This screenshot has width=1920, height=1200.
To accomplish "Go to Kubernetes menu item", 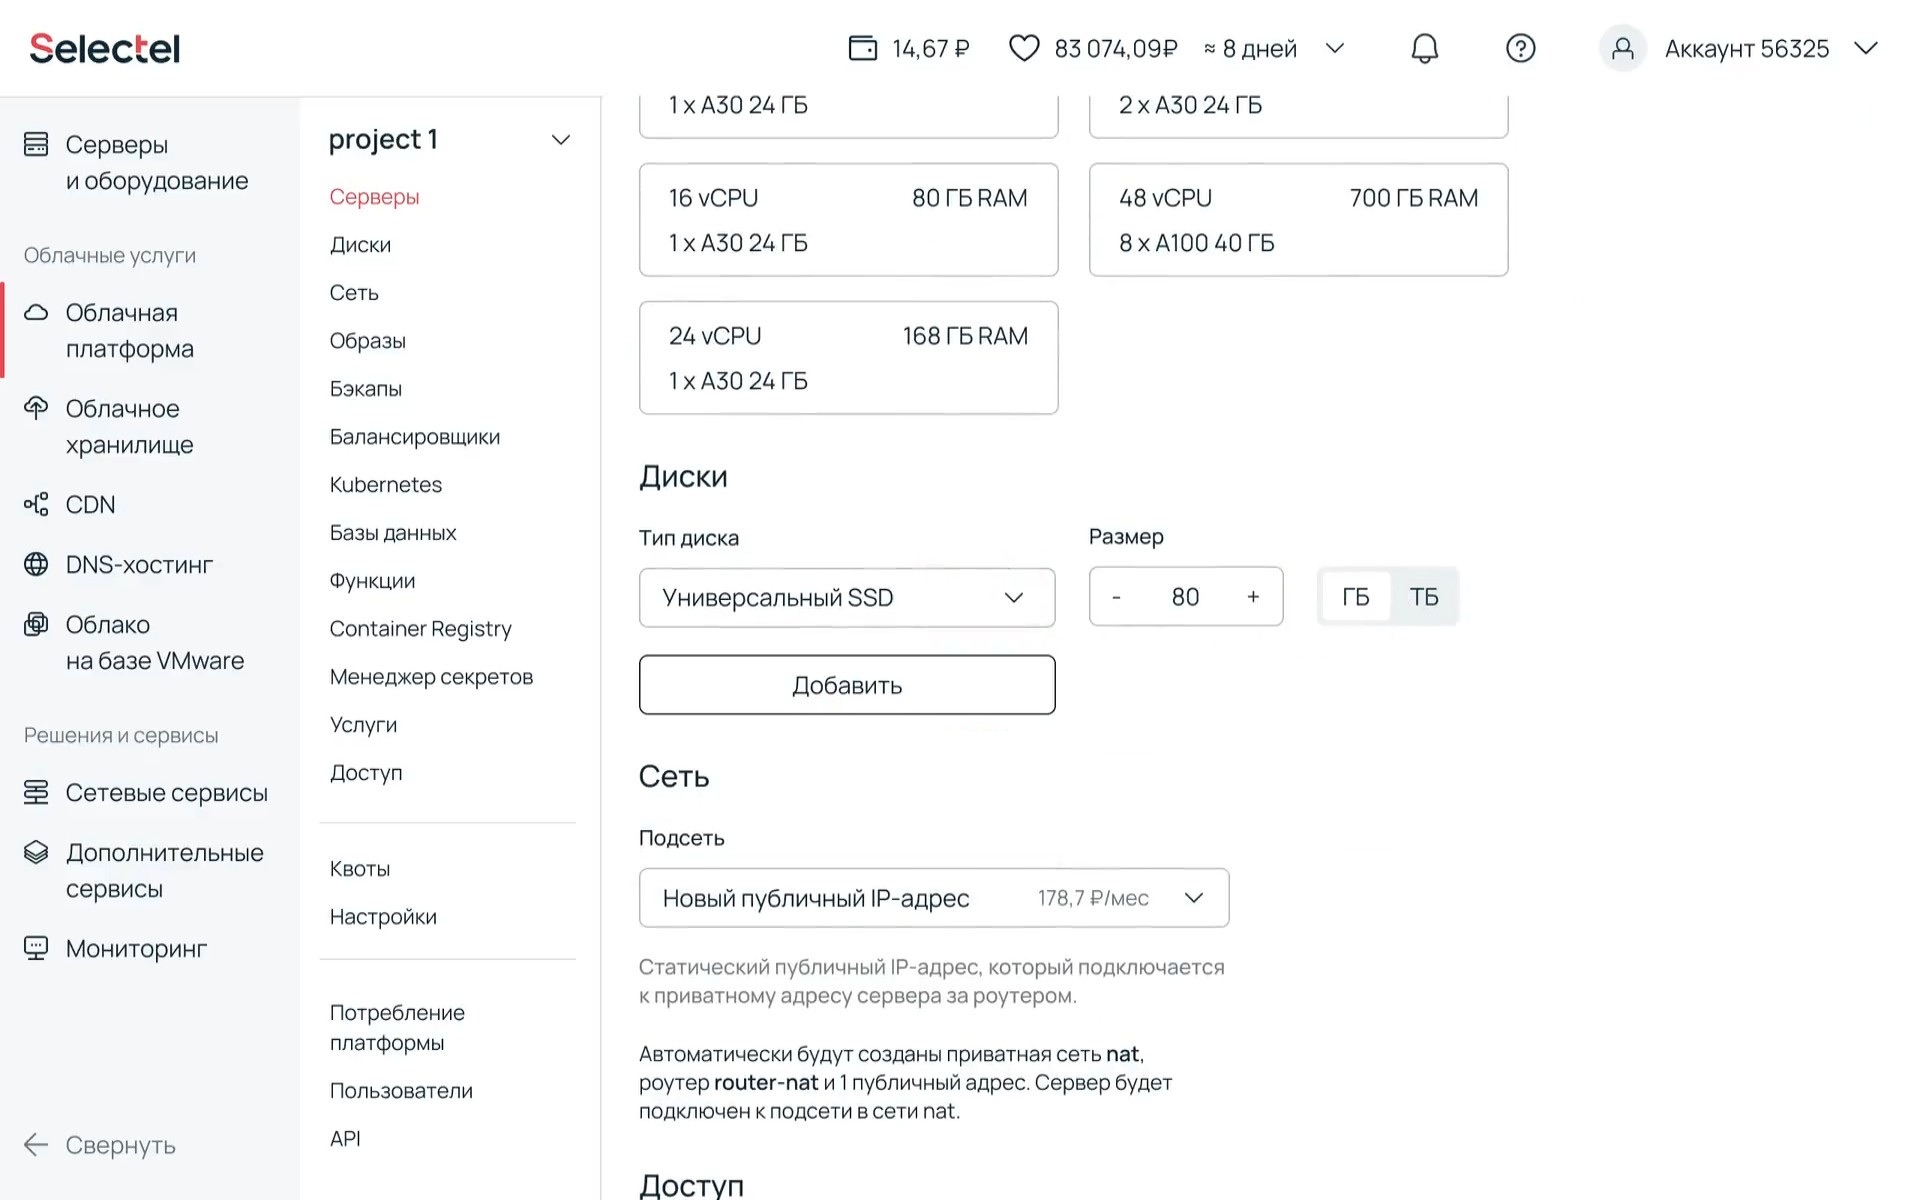I will (x=385, y=485).
